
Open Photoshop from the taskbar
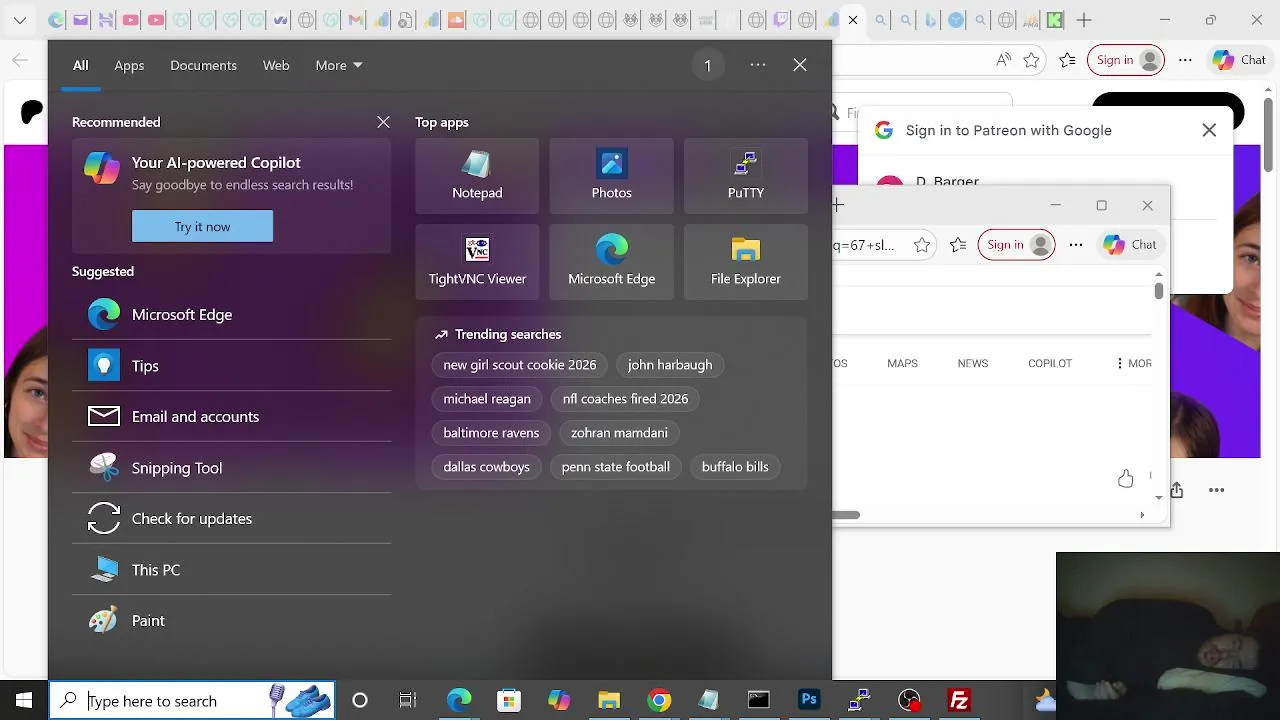tap(809, 700)
